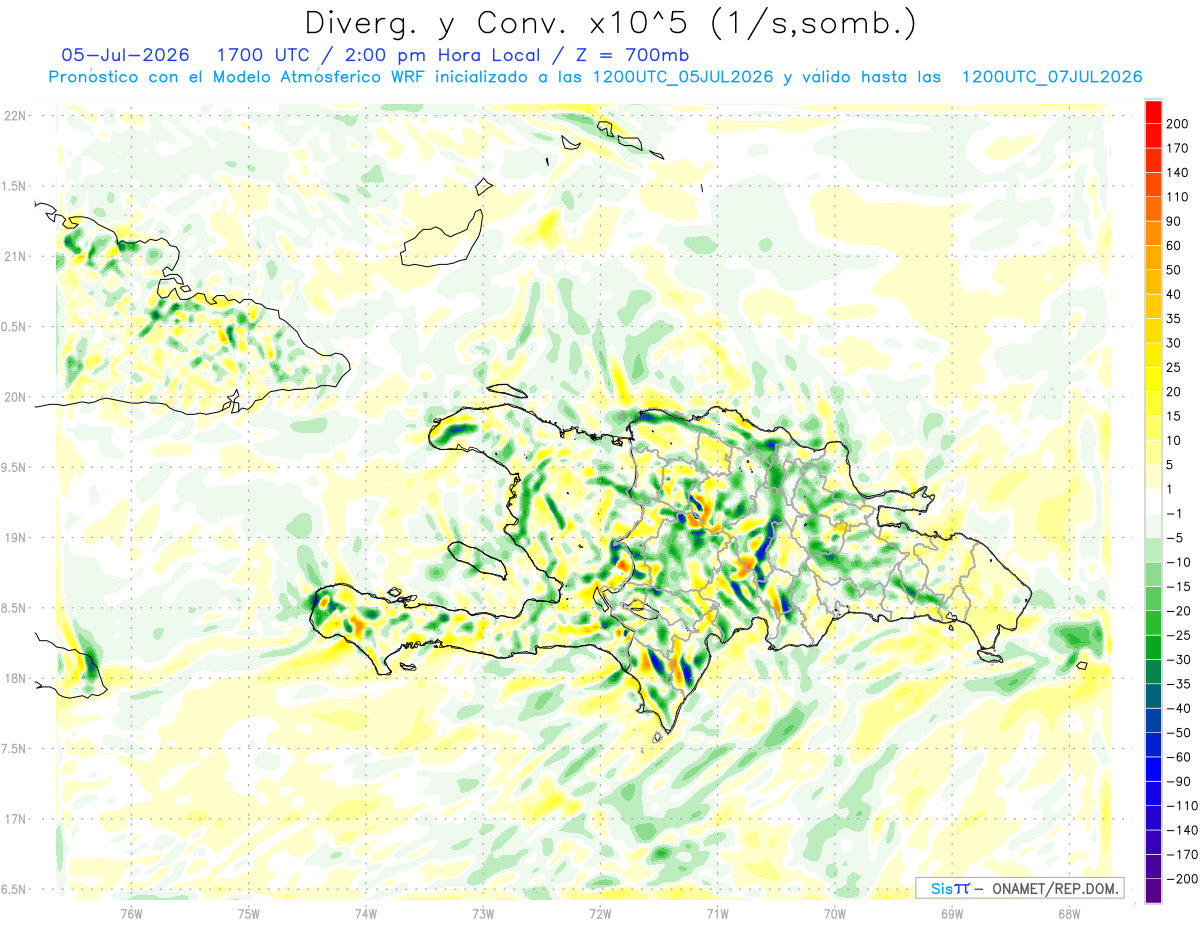Click the positive "5" colorbar value
This screenshot has width=1200, height=927.
pyautogui.click(x=1169, y=465)
